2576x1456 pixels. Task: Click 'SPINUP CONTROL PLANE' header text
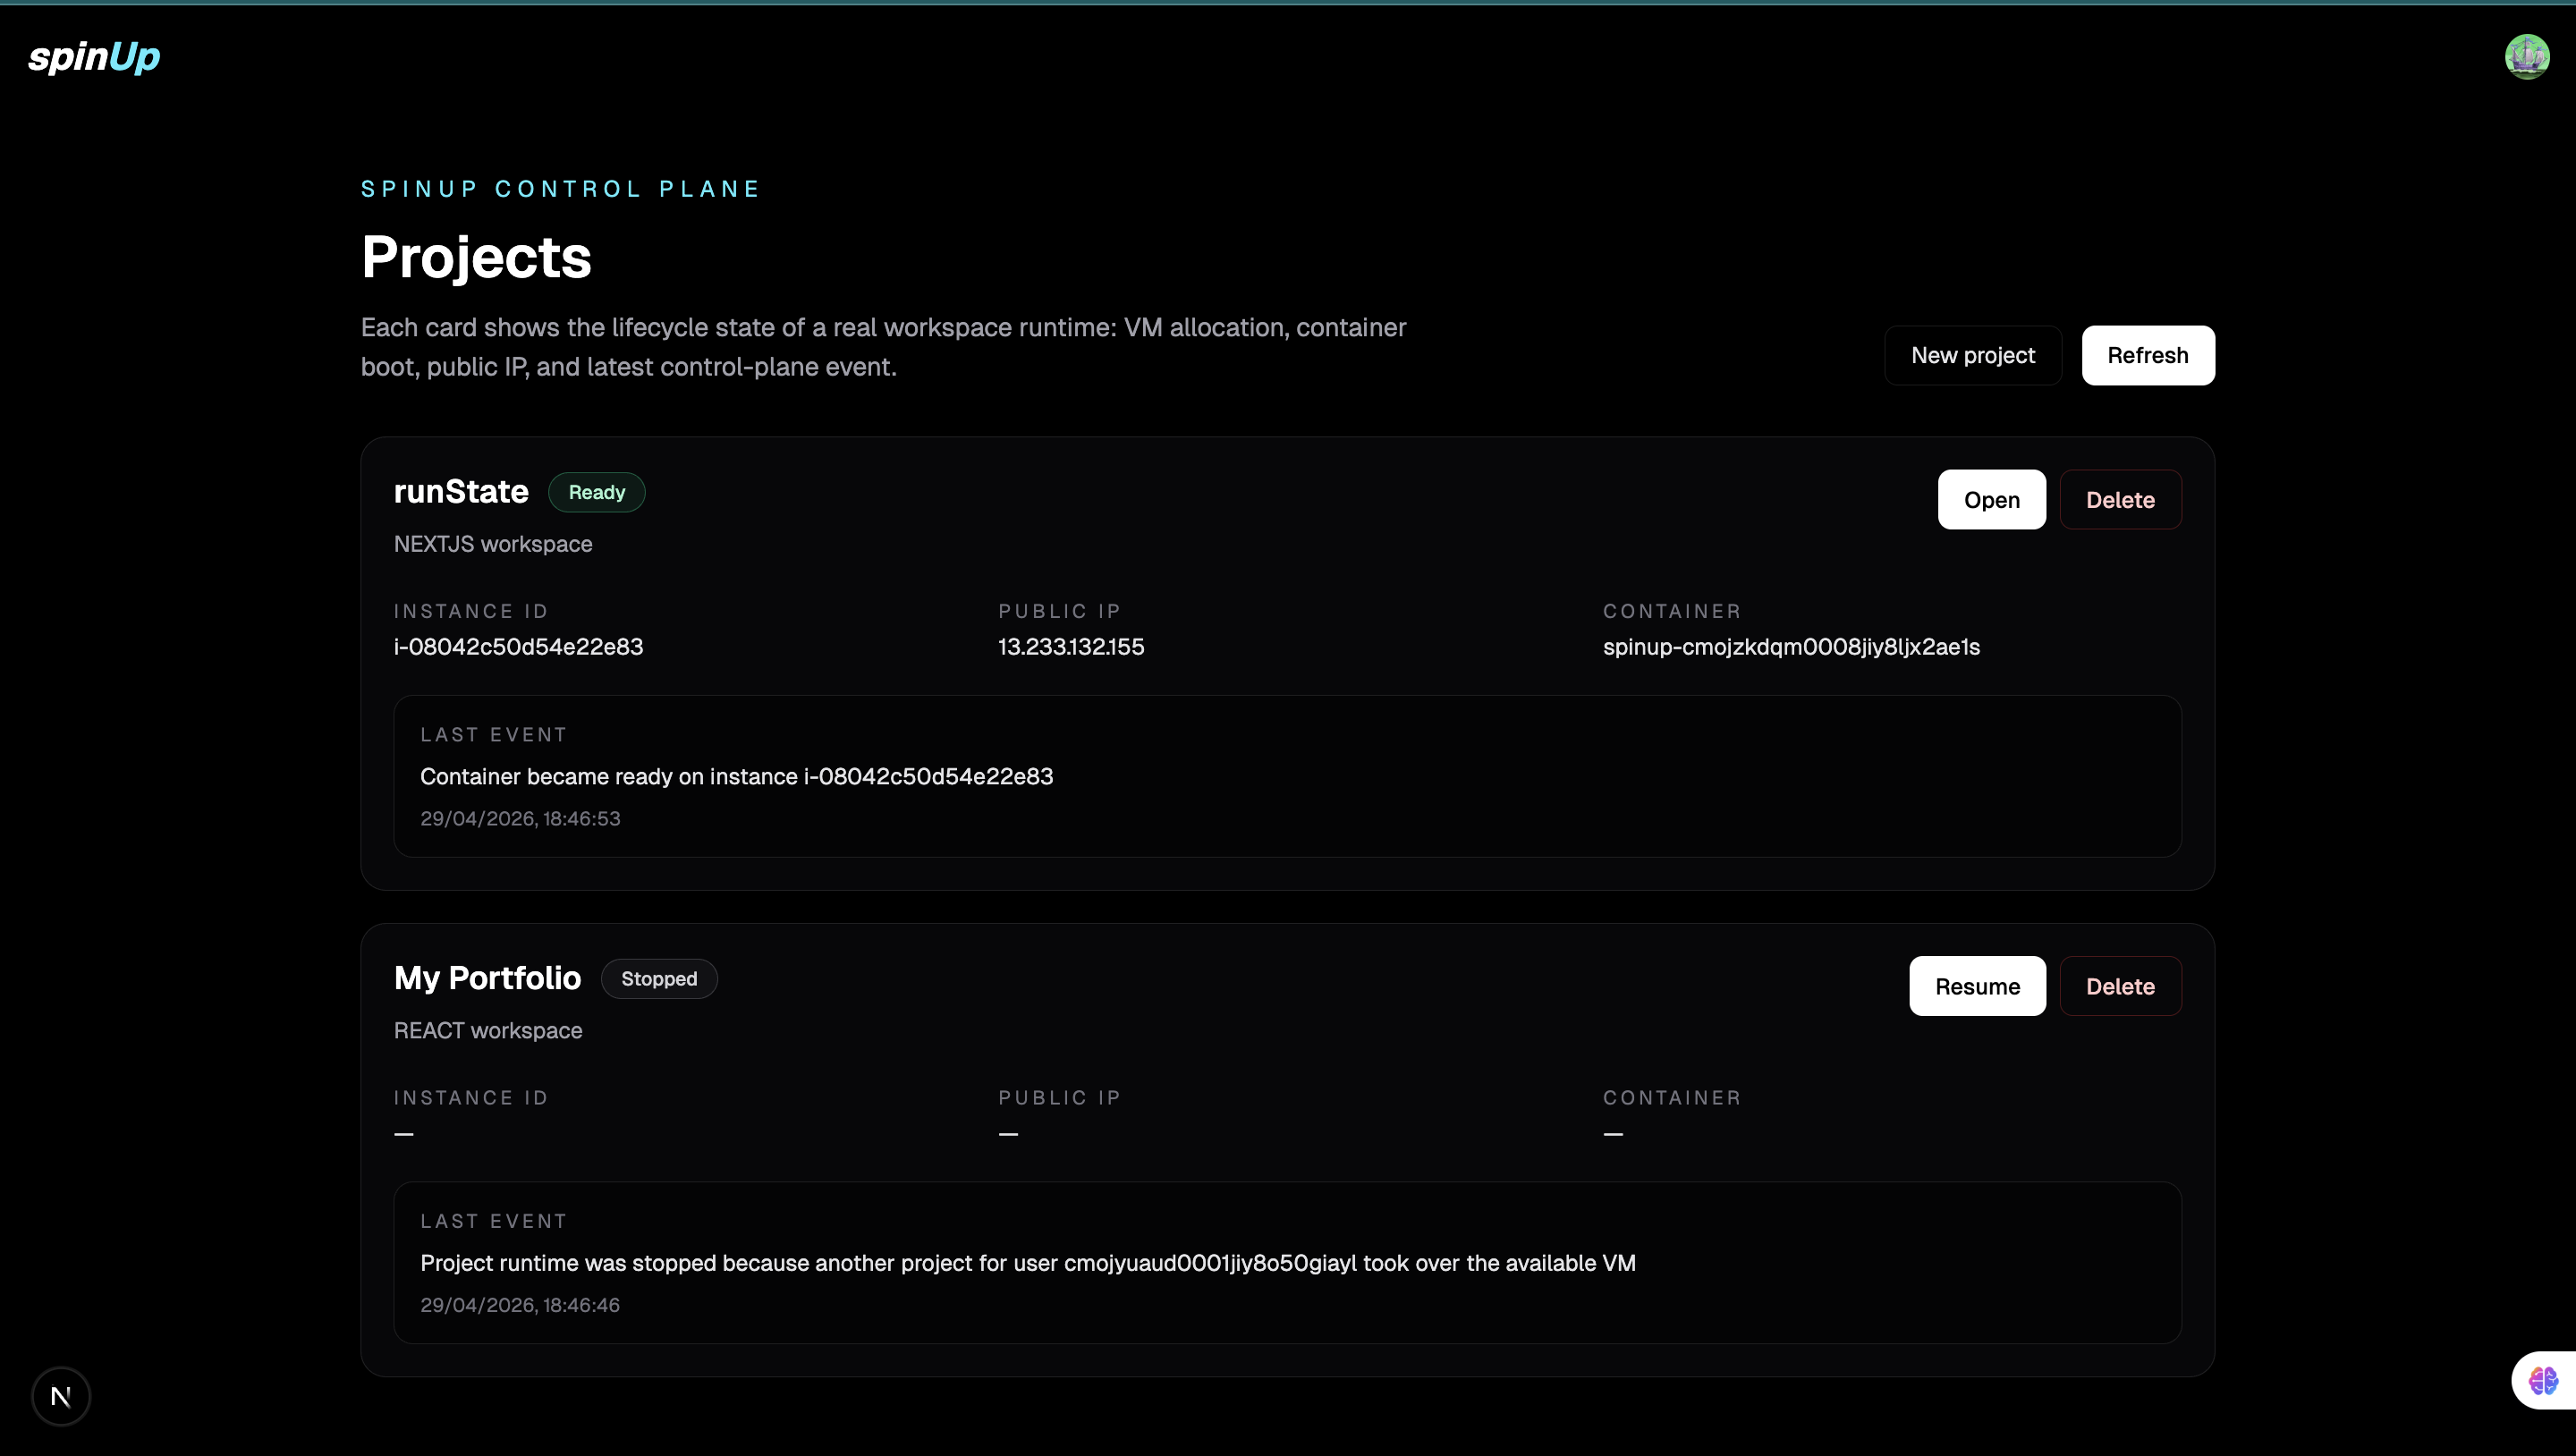pos(561,189)
